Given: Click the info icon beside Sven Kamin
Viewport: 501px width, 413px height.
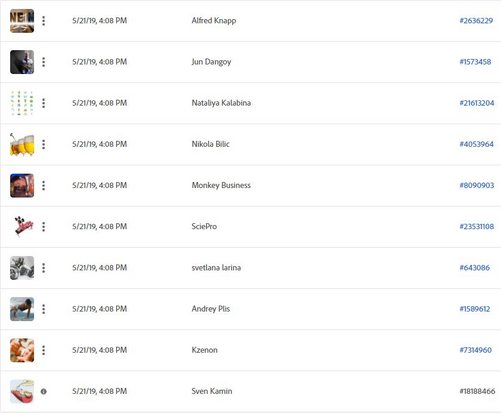Looking at the screenshot, I should tap(44, 391).
